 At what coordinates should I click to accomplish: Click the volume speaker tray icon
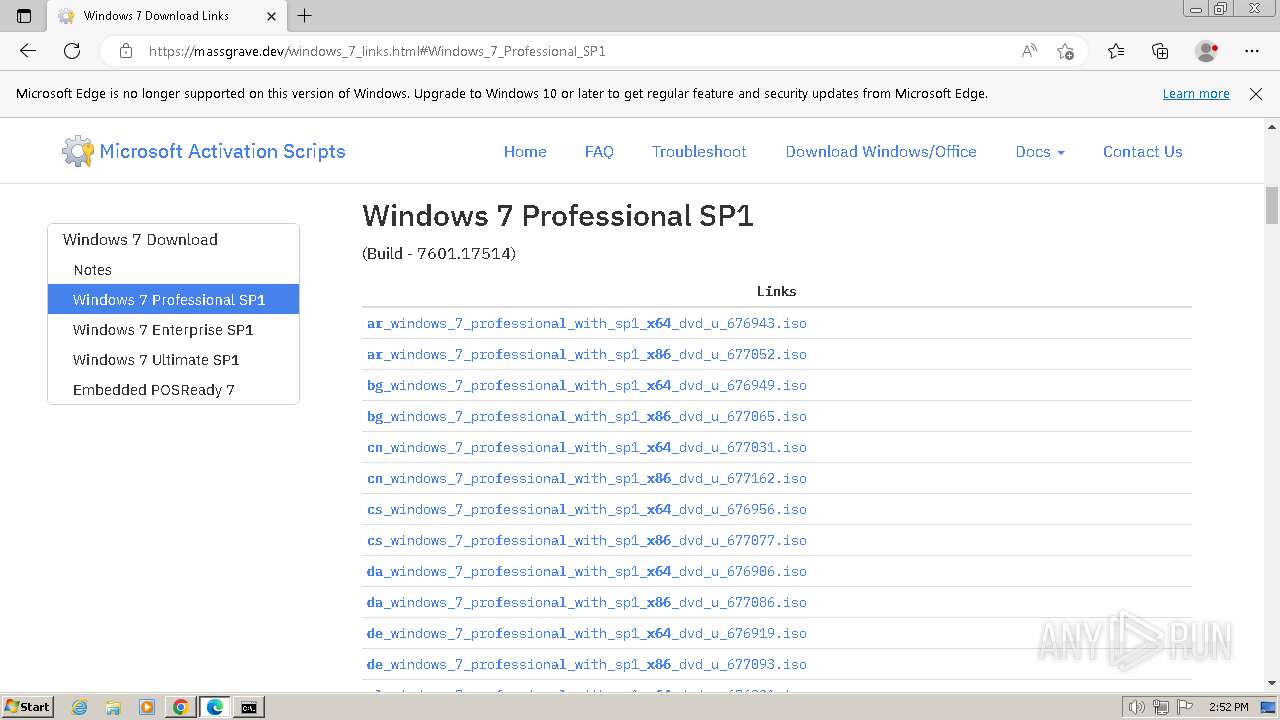1137,707
